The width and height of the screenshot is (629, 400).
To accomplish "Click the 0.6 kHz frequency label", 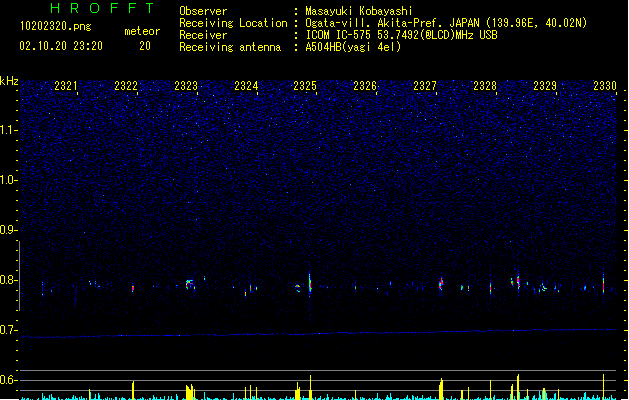I will [9, 380].
